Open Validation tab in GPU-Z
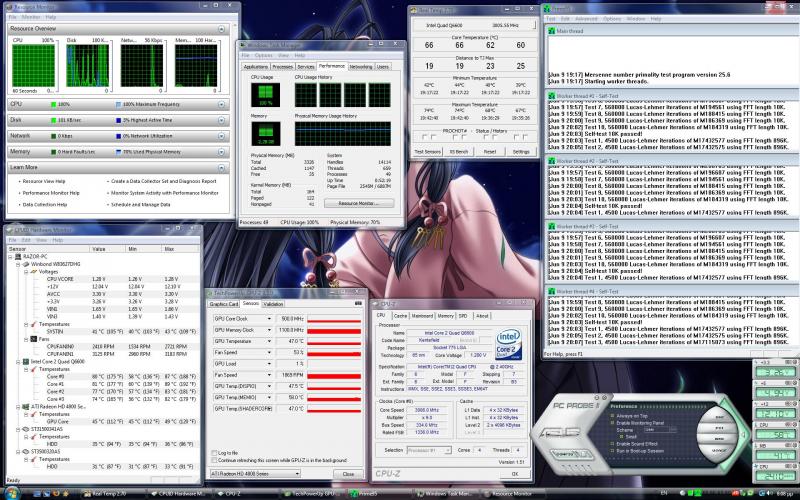The width and height of the screenshot is (800, 500). [273, 304]
